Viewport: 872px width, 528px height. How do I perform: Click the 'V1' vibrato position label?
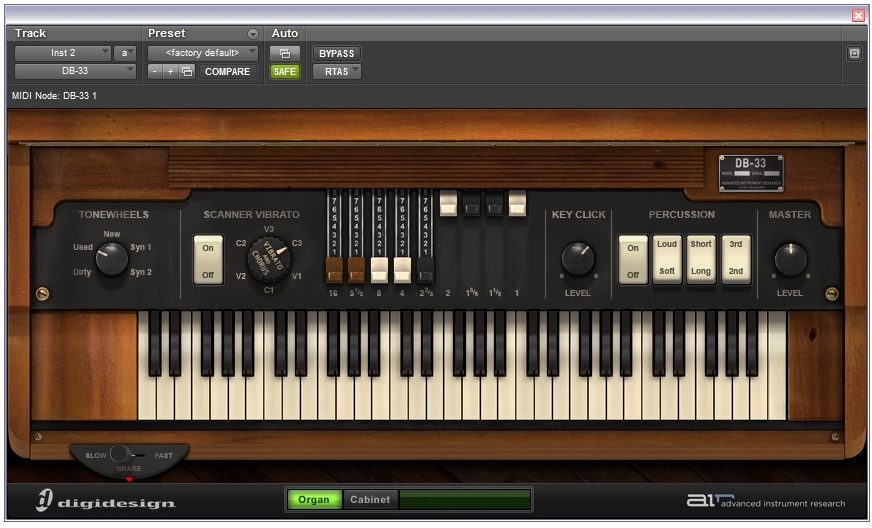(297, 276)
